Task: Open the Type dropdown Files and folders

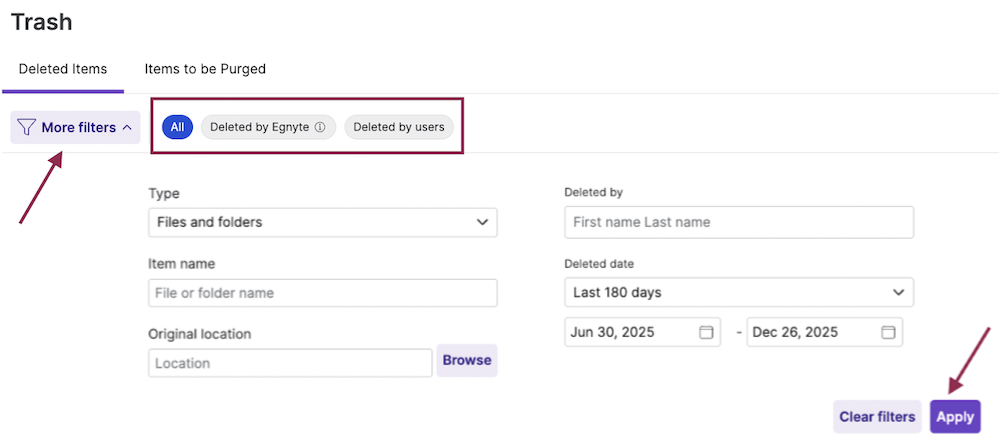Action: tap(322, 222)
